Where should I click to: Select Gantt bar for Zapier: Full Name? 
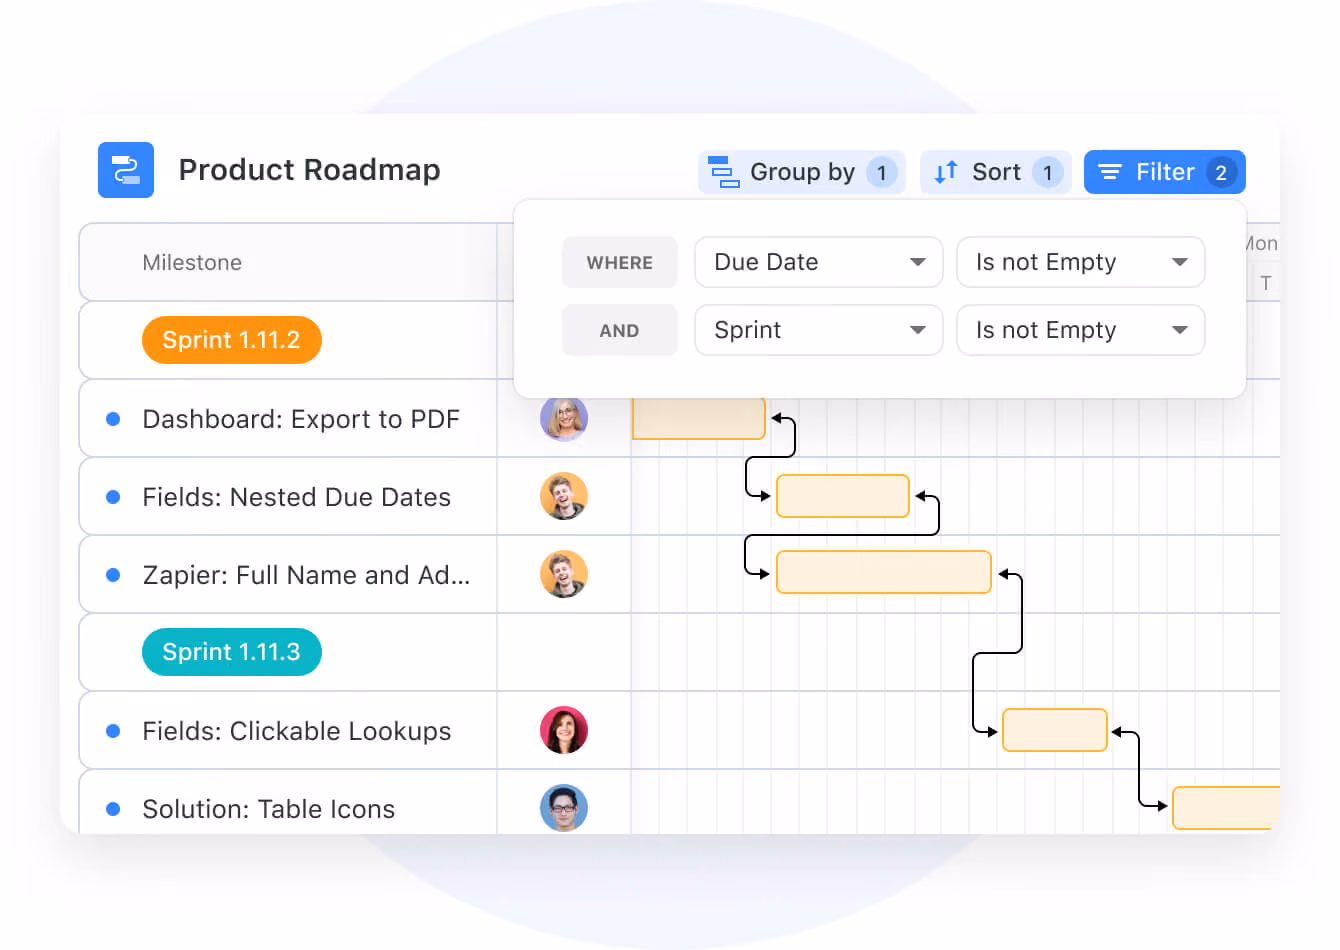[x=884, y=572]
